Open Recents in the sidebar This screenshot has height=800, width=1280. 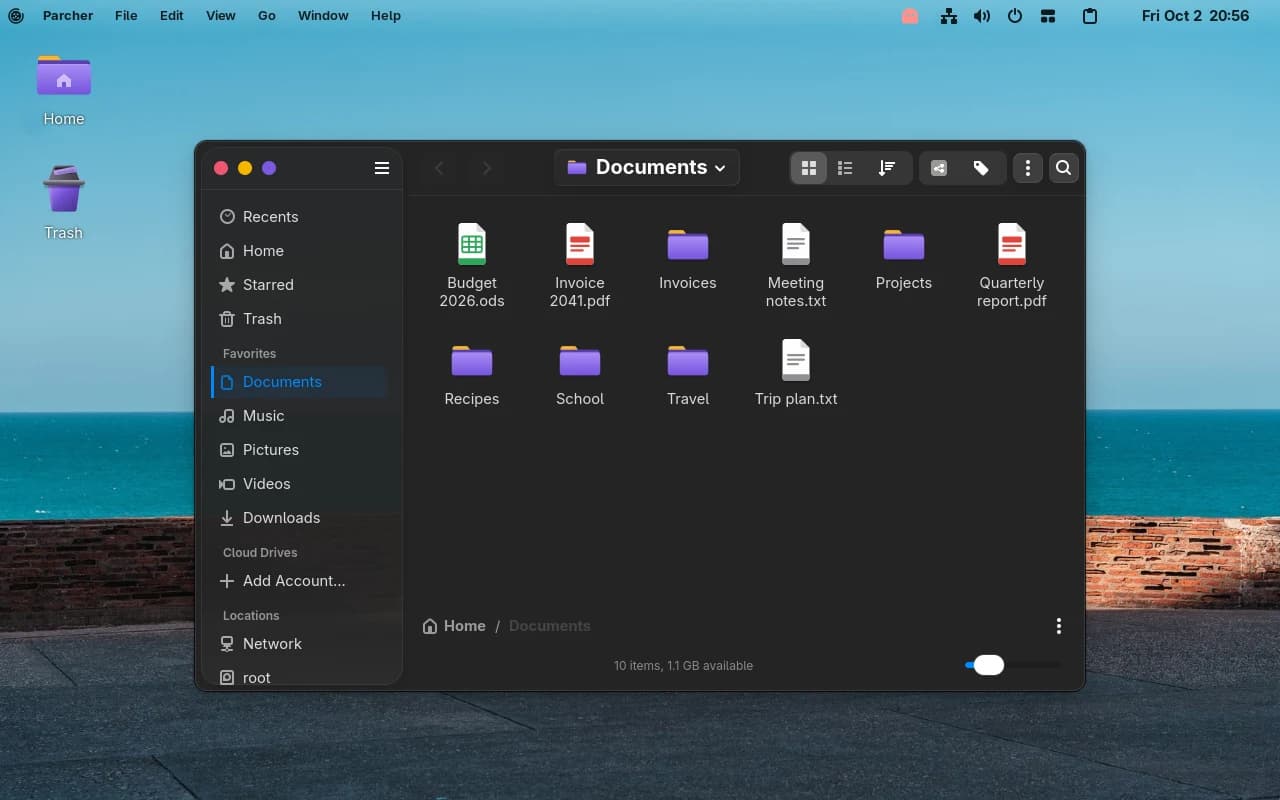coord(299,217)
